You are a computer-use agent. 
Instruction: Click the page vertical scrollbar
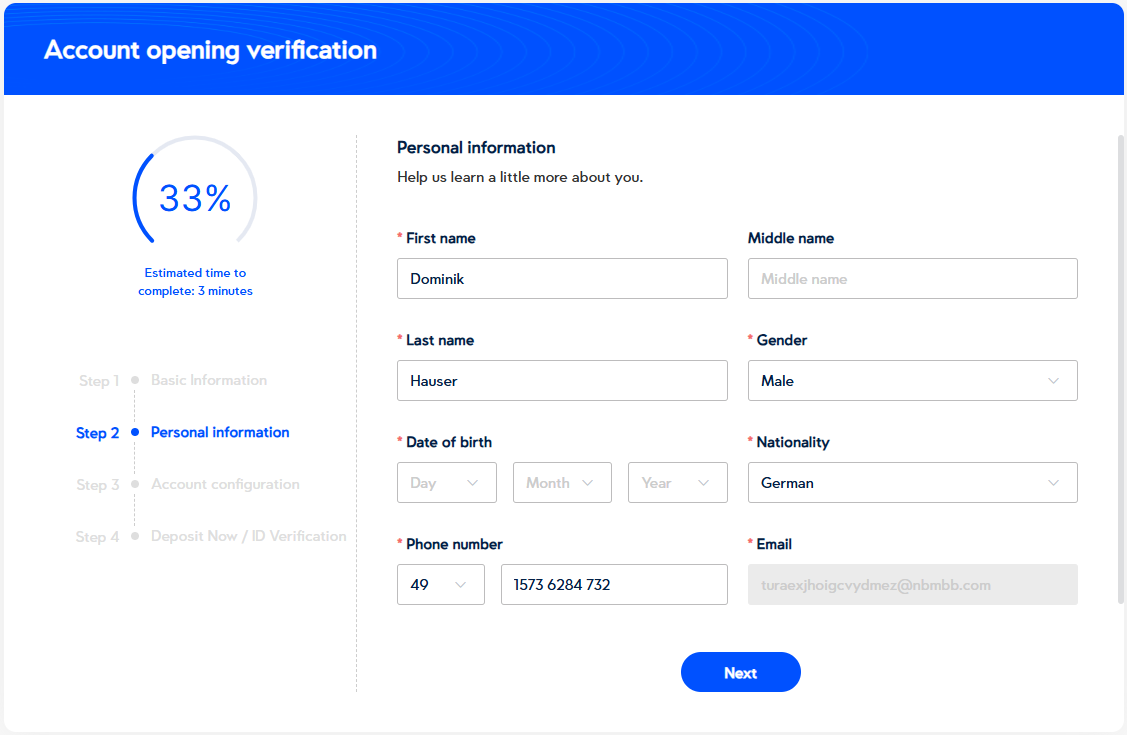coord(1121,369)
